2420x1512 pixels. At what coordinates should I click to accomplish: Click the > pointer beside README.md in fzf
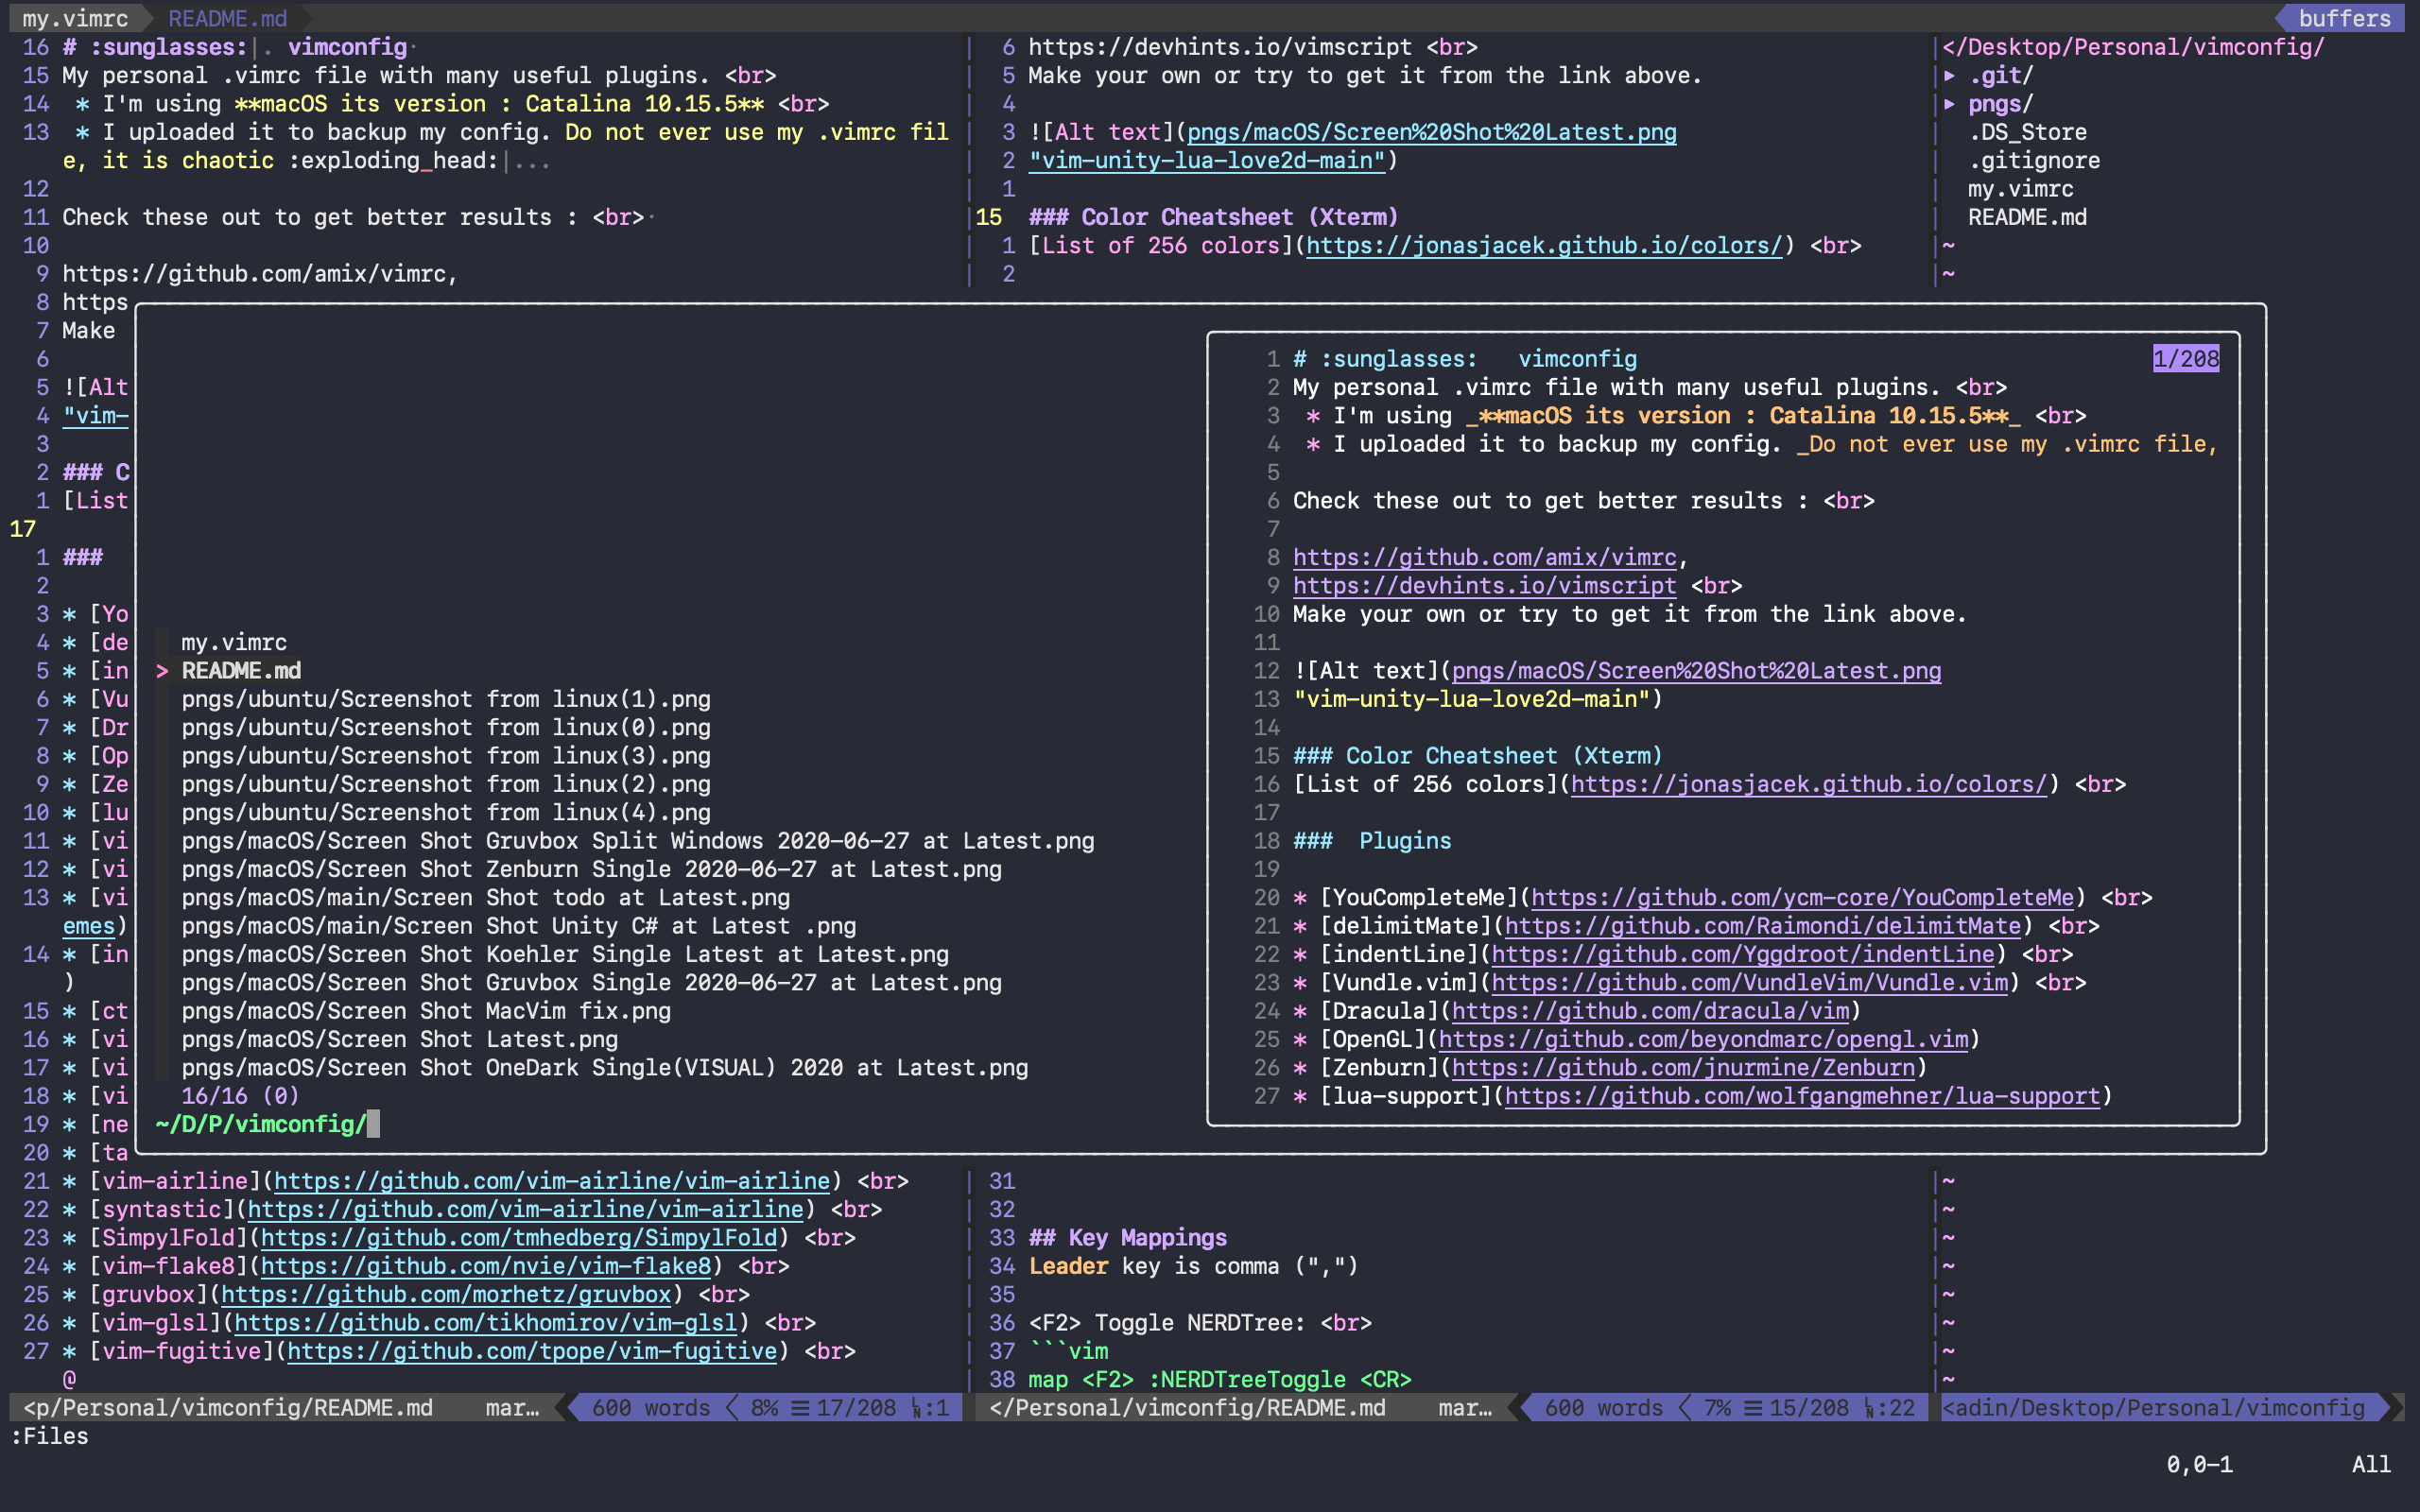click(x=162, y=671)
